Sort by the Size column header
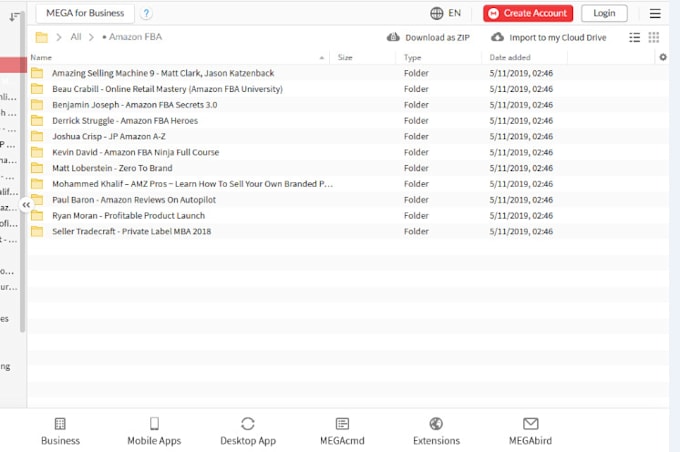This screenshot has width=680, height=452. coord(345,57)
